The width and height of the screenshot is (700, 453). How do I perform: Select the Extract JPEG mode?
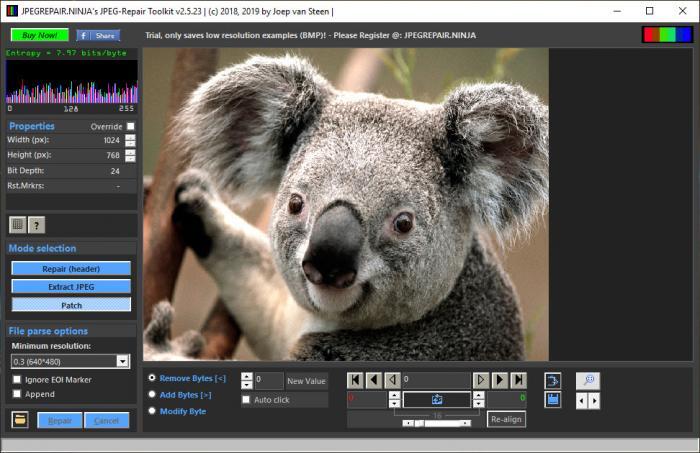pyautogui.click(x=71, y=286)
